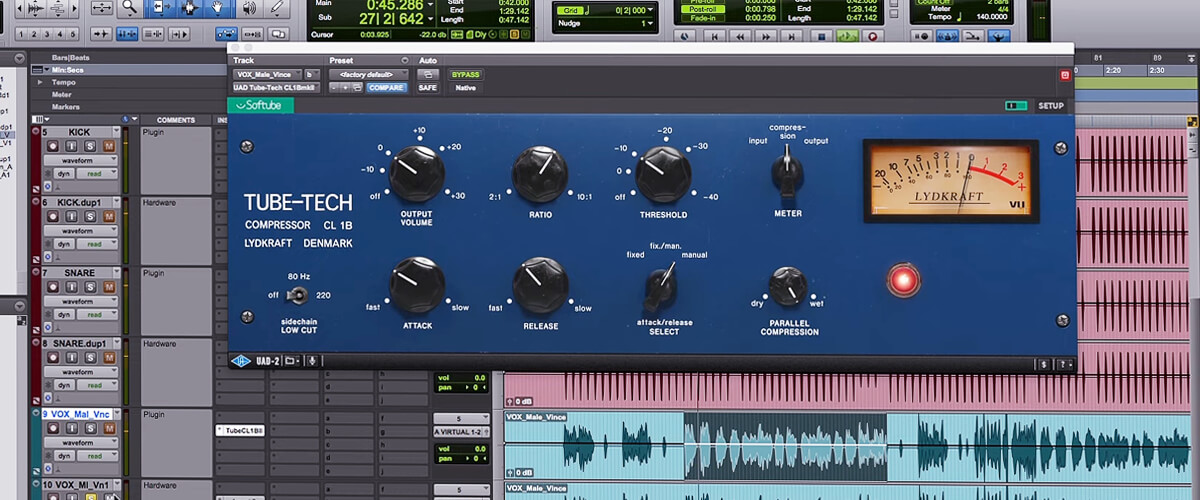Click Go to End transport button
The width and height of the screenshot is (1200, 500).
coord(792,36)
